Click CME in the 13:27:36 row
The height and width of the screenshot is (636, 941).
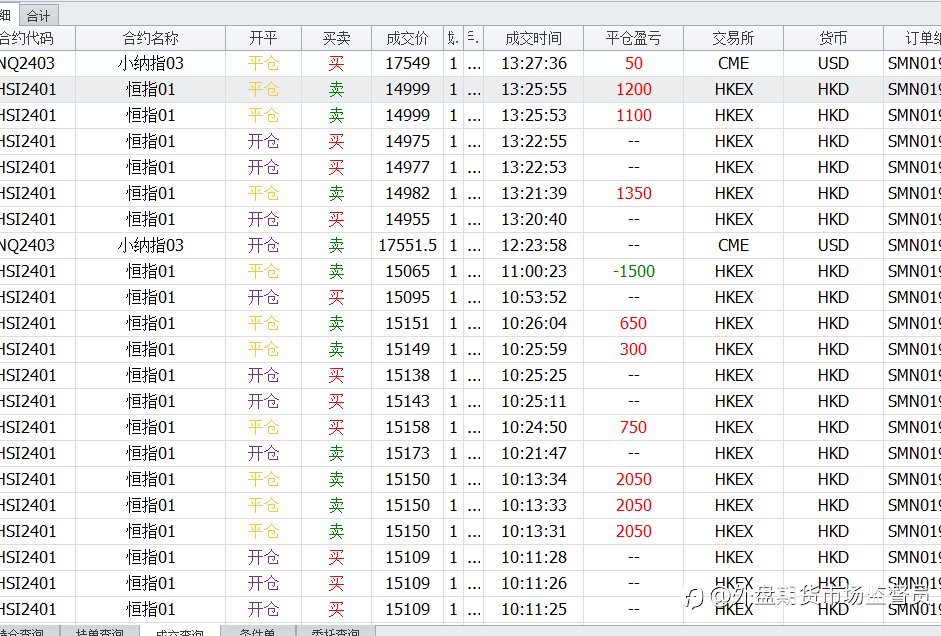[x=733, y=64]
